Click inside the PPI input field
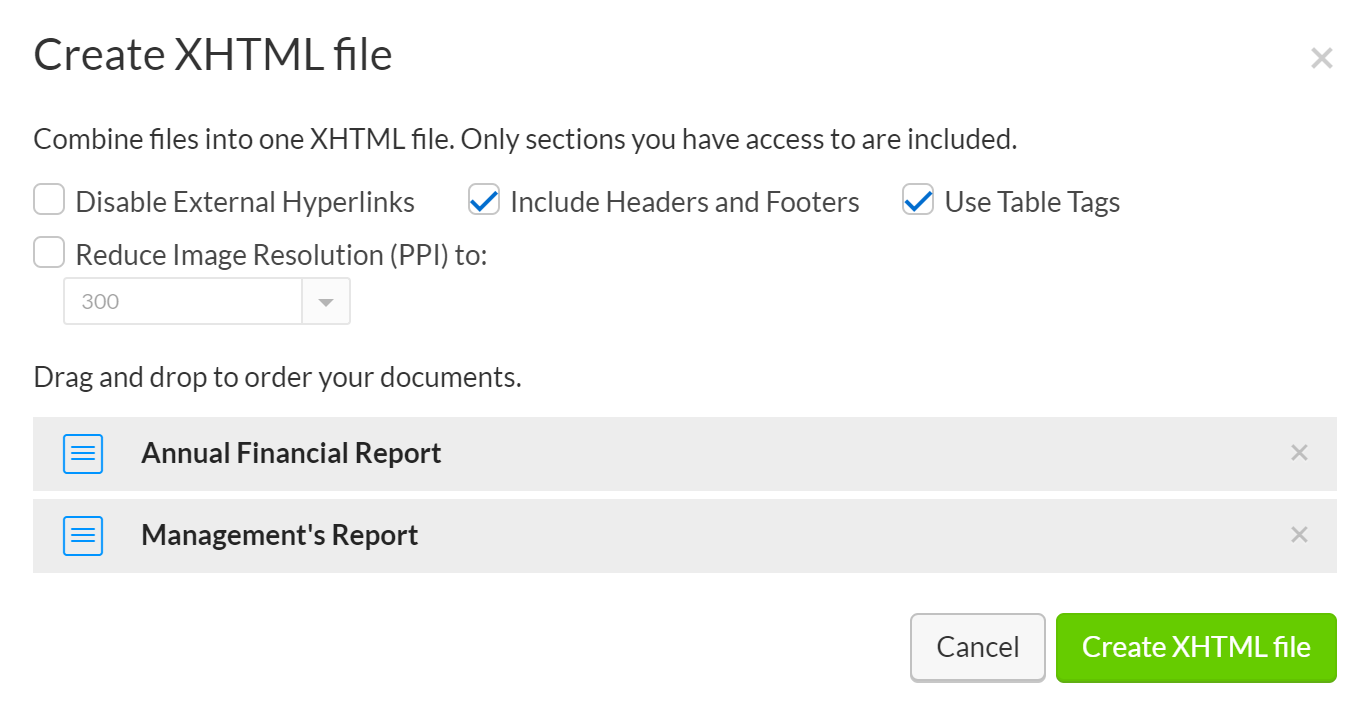Screen dimensions: 1370x714 pos(180,301)
